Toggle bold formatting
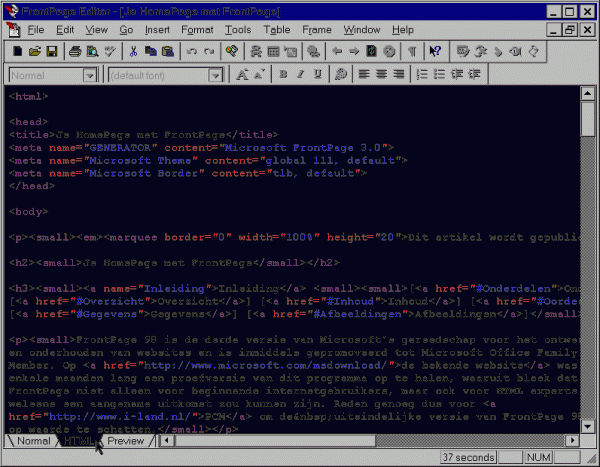Viewport: 600px width, 467px height. [283, 74]
